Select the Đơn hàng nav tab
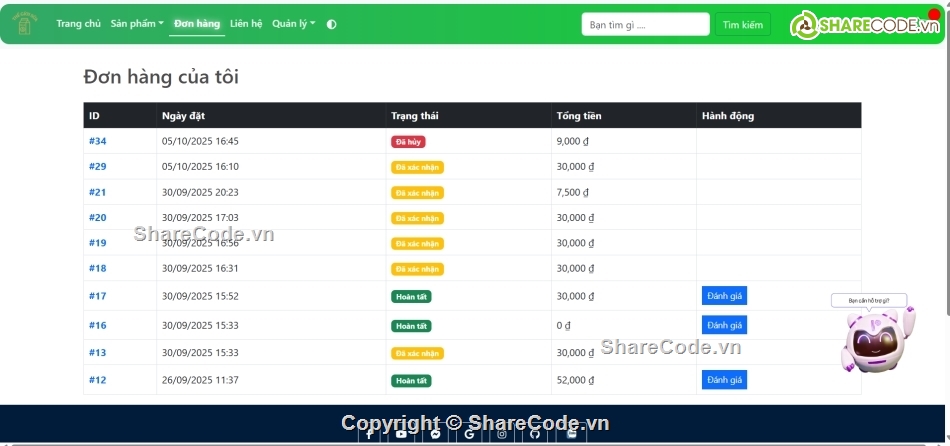Image resolution: width=950 pixels, height=446 pixels. pyautogui.click(x=197, y=24)
